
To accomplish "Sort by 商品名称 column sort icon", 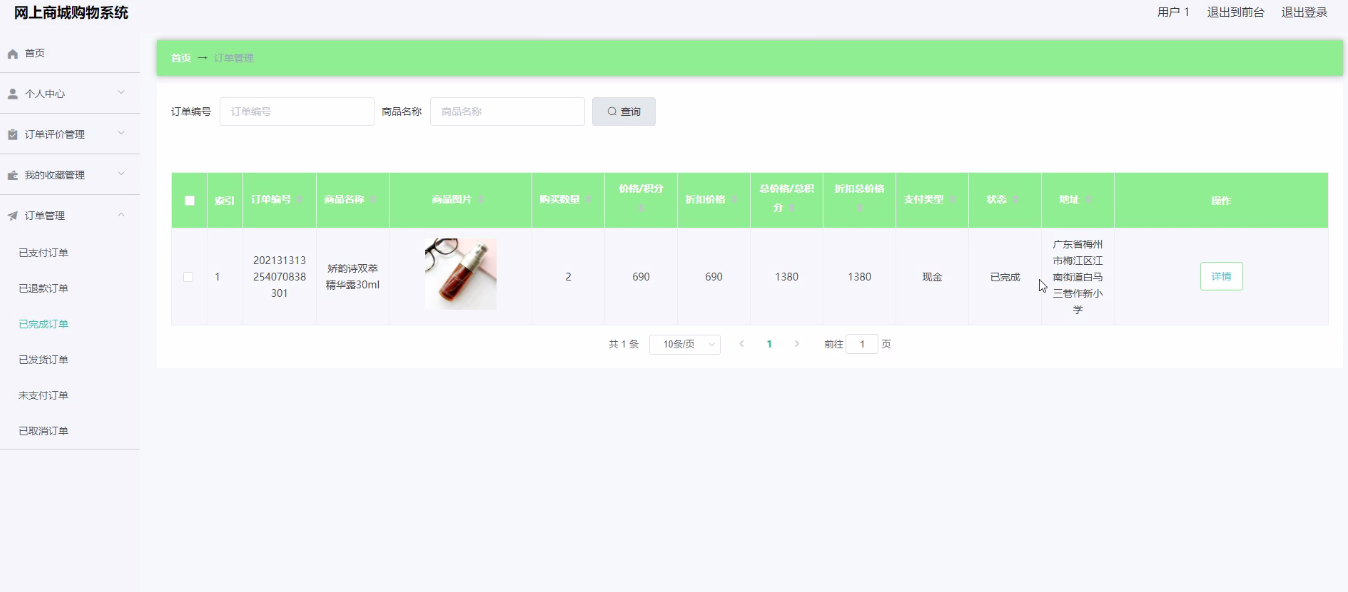I will coord(373,200).
